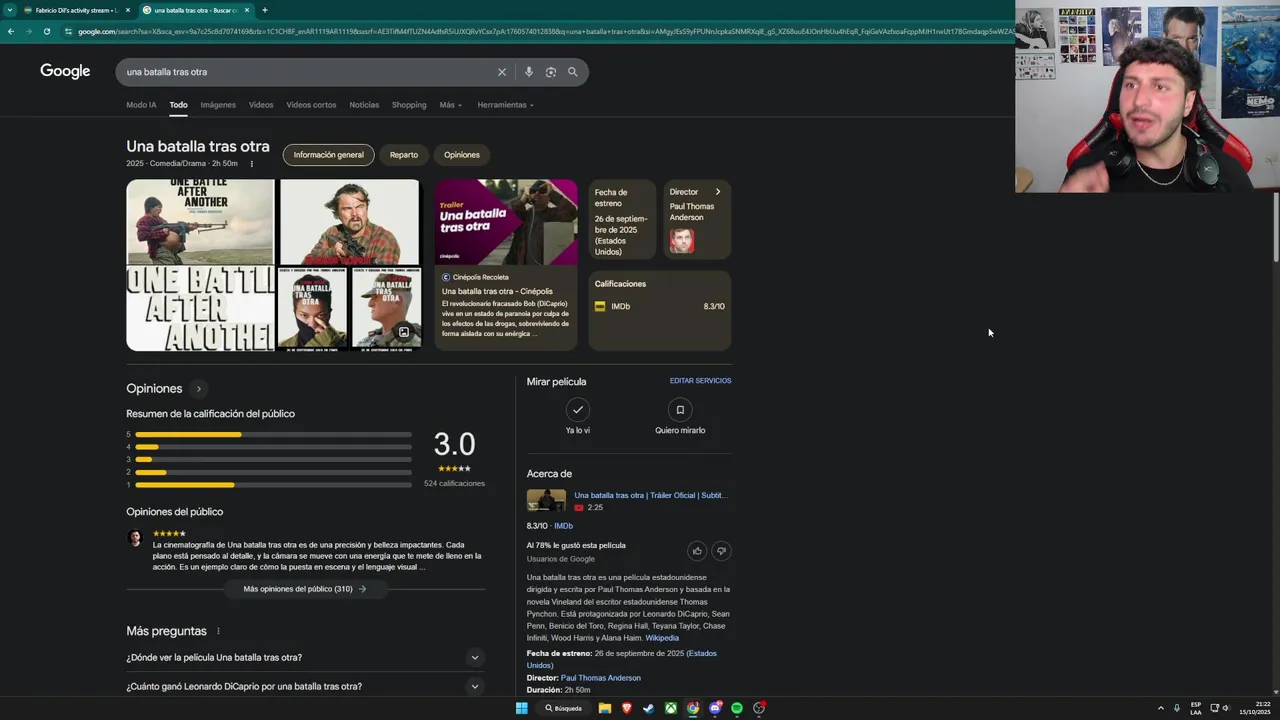Launch Brave browser from the taskbar

pyautogui.click(x=627, y=708)
